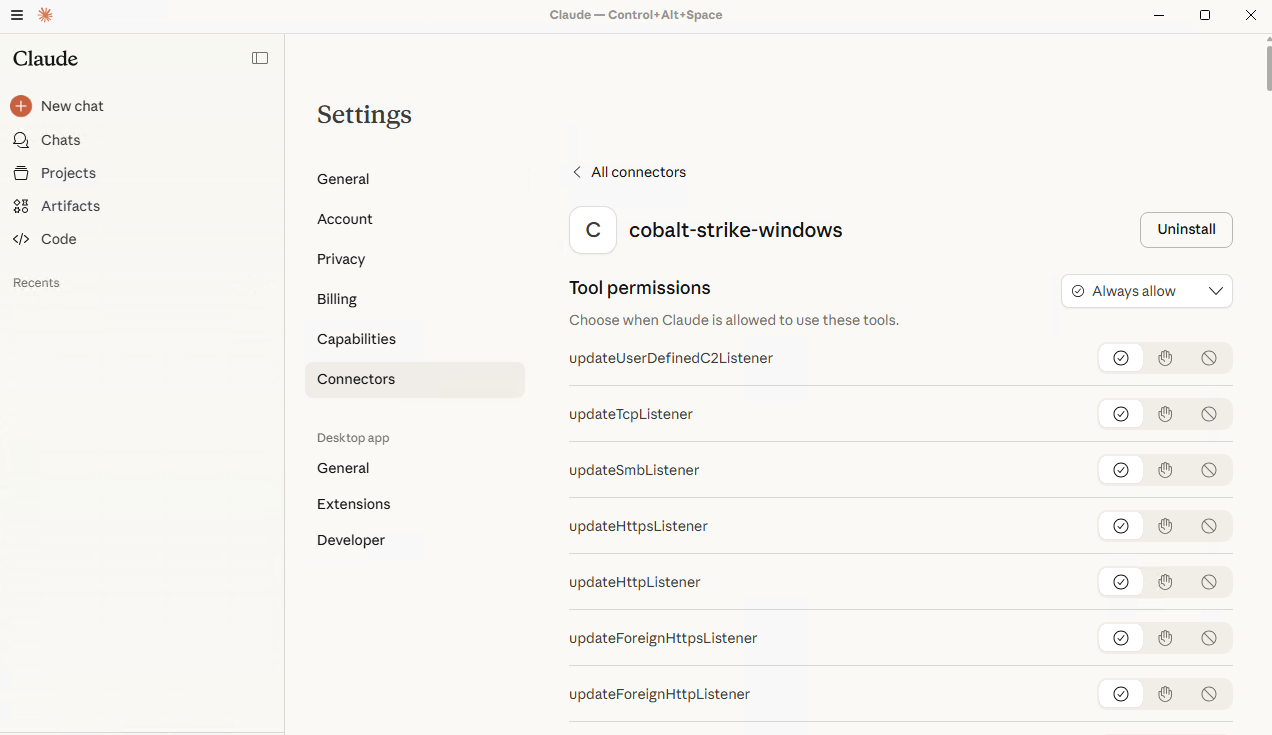
Task: Set updateHttpsListener to always allow
Action: click(1121, 526)
